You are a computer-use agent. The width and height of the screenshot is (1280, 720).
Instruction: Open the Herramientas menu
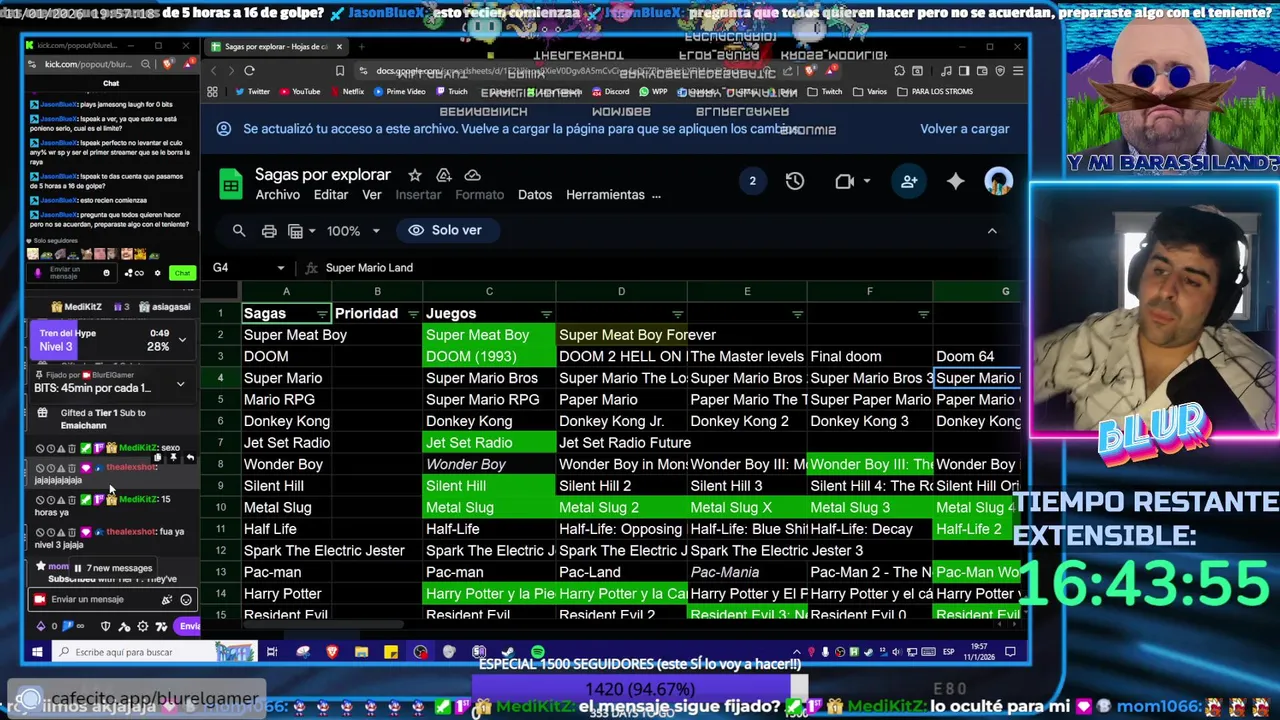click(x=605, y=195)
